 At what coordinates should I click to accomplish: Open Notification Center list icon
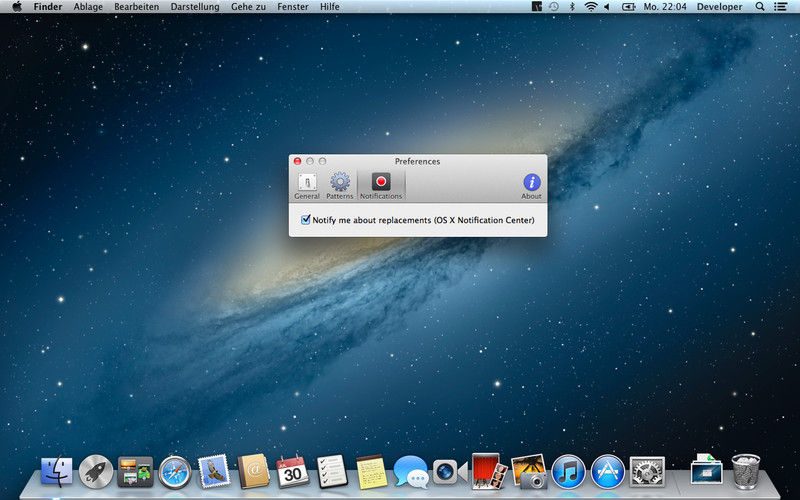(x=780, y=7)
